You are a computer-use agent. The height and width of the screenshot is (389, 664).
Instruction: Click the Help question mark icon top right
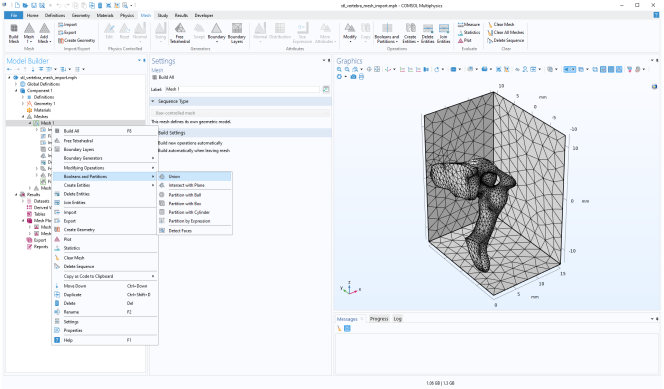point(656,15)
